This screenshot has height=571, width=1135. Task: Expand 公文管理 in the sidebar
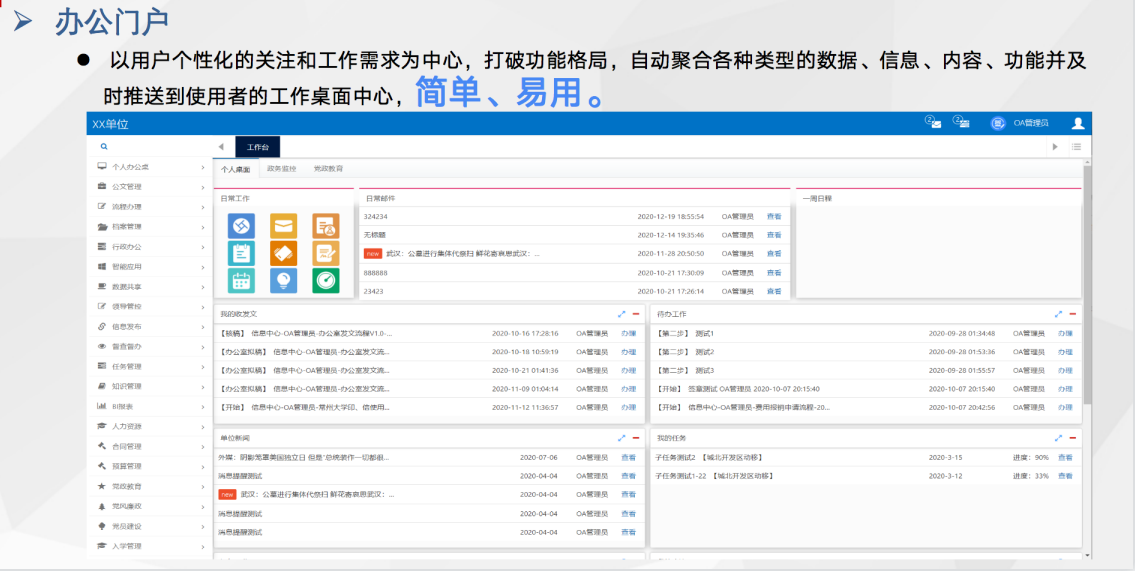point(150,187)
